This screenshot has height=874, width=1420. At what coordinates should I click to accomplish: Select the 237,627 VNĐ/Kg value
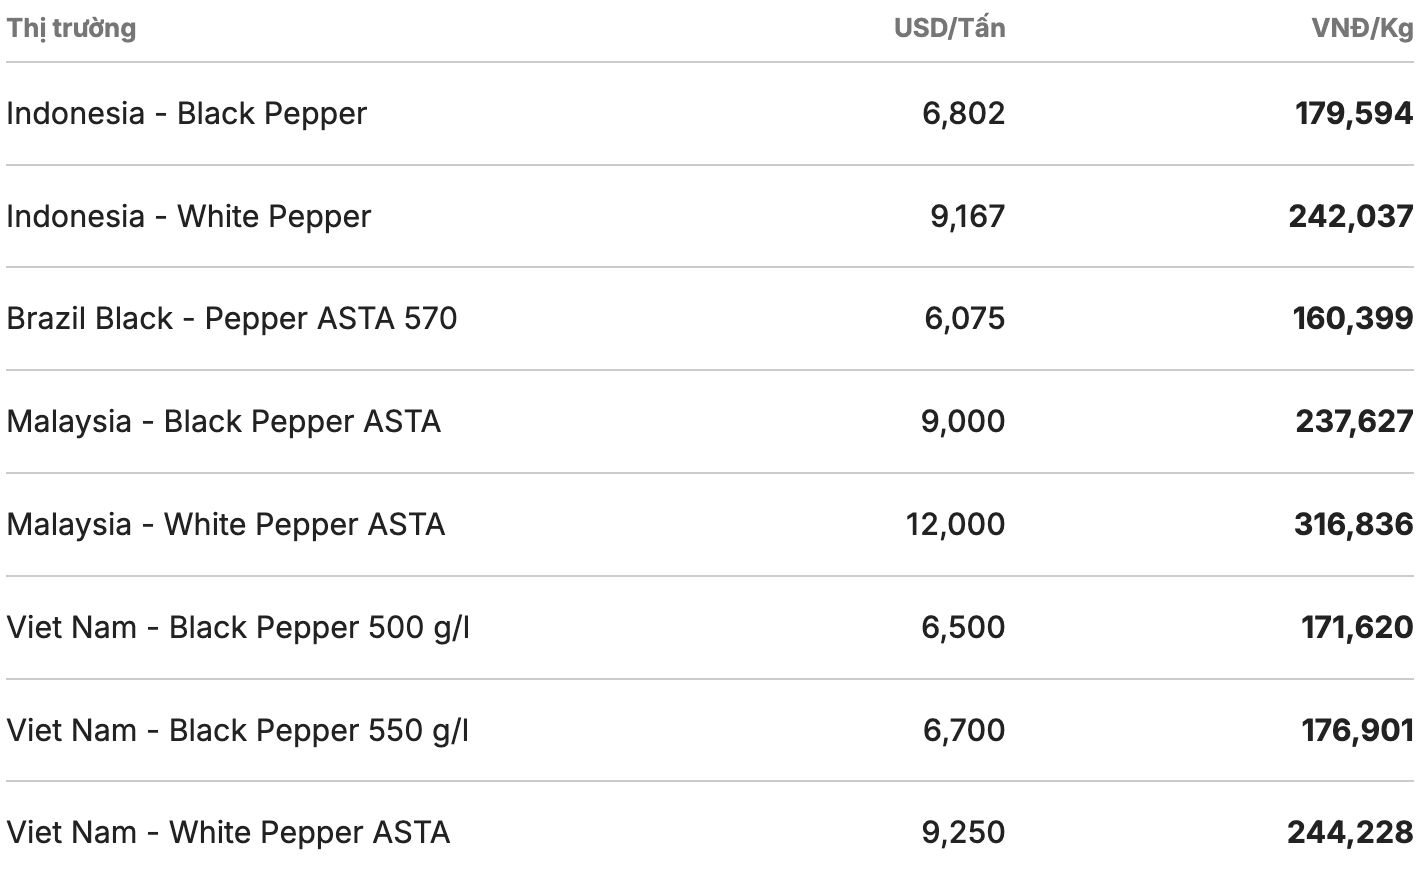point(1354,421)
